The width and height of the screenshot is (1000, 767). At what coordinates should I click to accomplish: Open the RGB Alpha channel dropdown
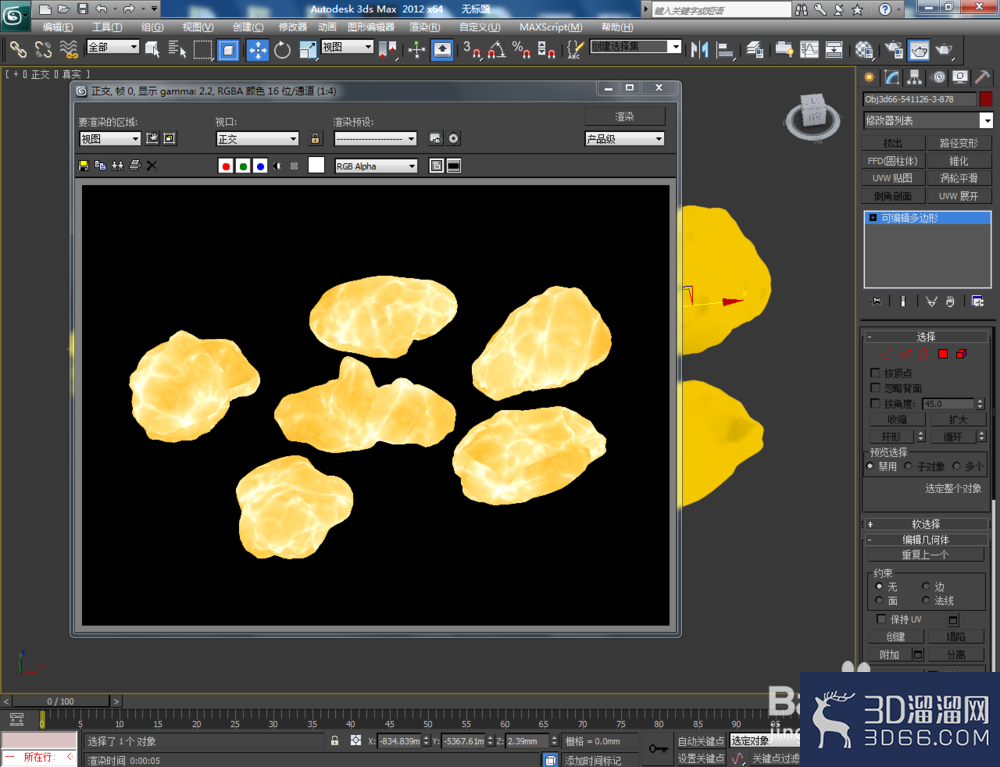(376, 166)
